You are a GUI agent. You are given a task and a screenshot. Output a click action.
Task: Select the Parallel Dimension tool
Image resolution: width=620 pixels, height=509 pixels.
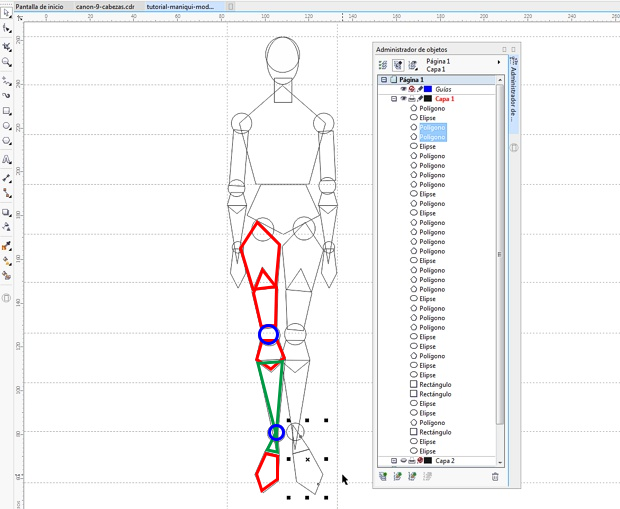(6, 178)
